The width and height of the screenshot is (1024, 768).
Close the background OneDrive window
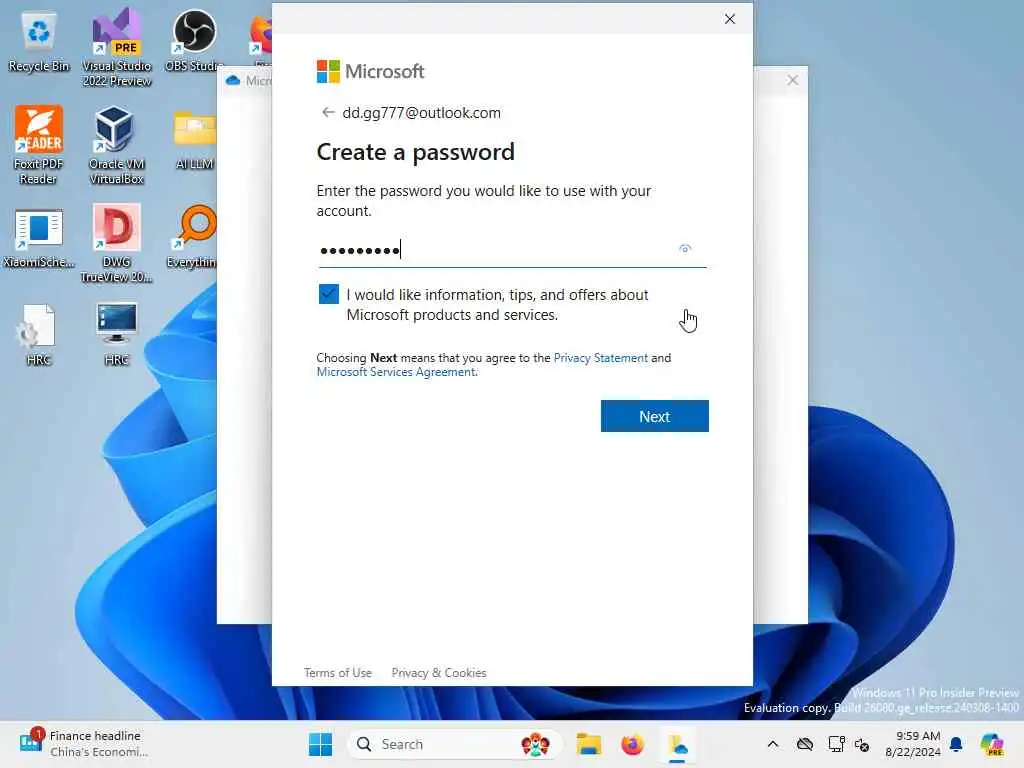[x=792, y=80]
